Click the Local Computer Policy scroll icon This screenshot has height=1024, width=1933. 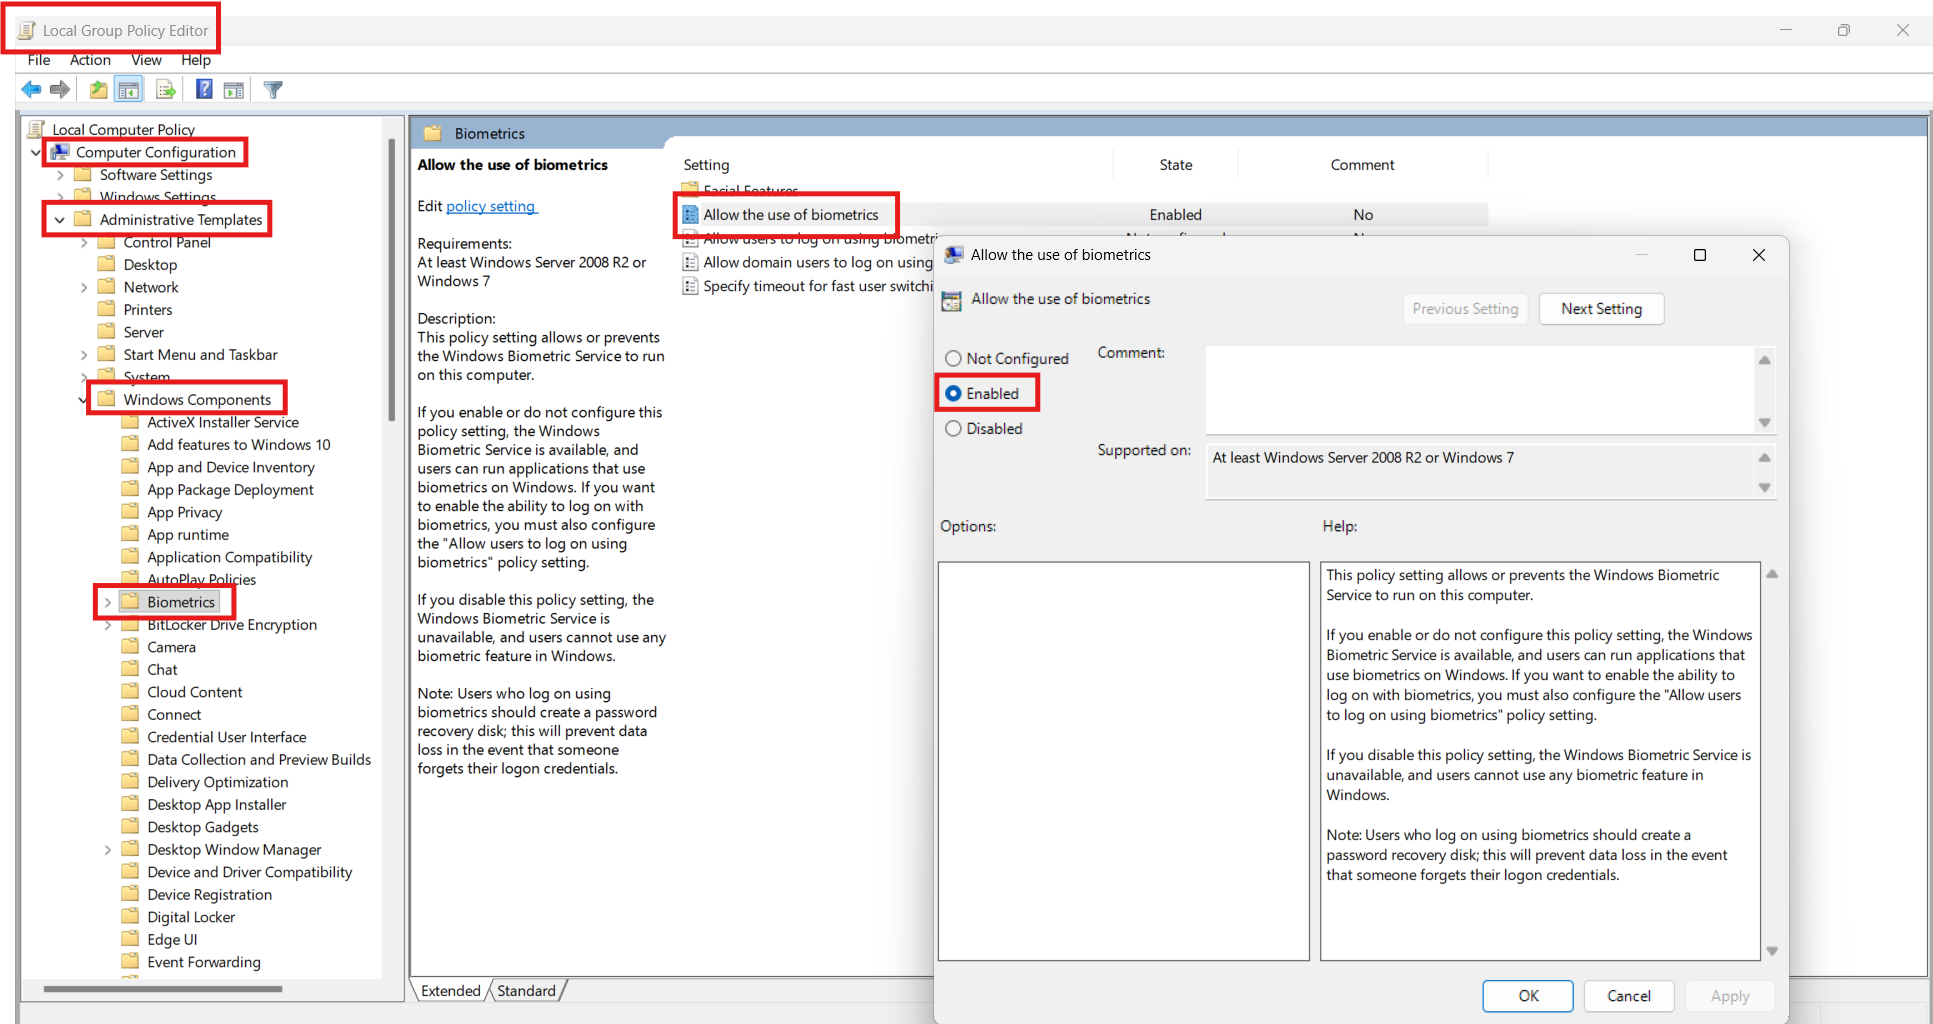37,129
